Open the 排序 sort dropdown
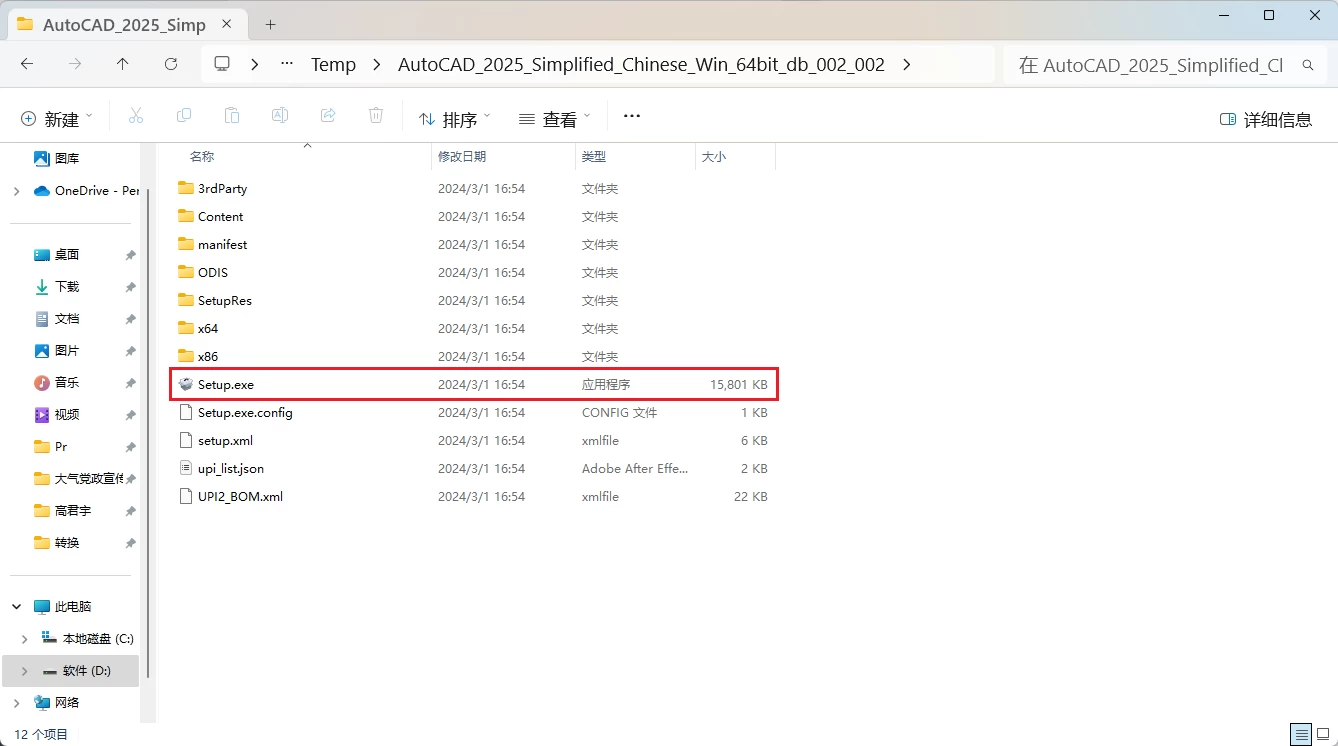This screenshot has width=1338, height=746. (455, 118)
